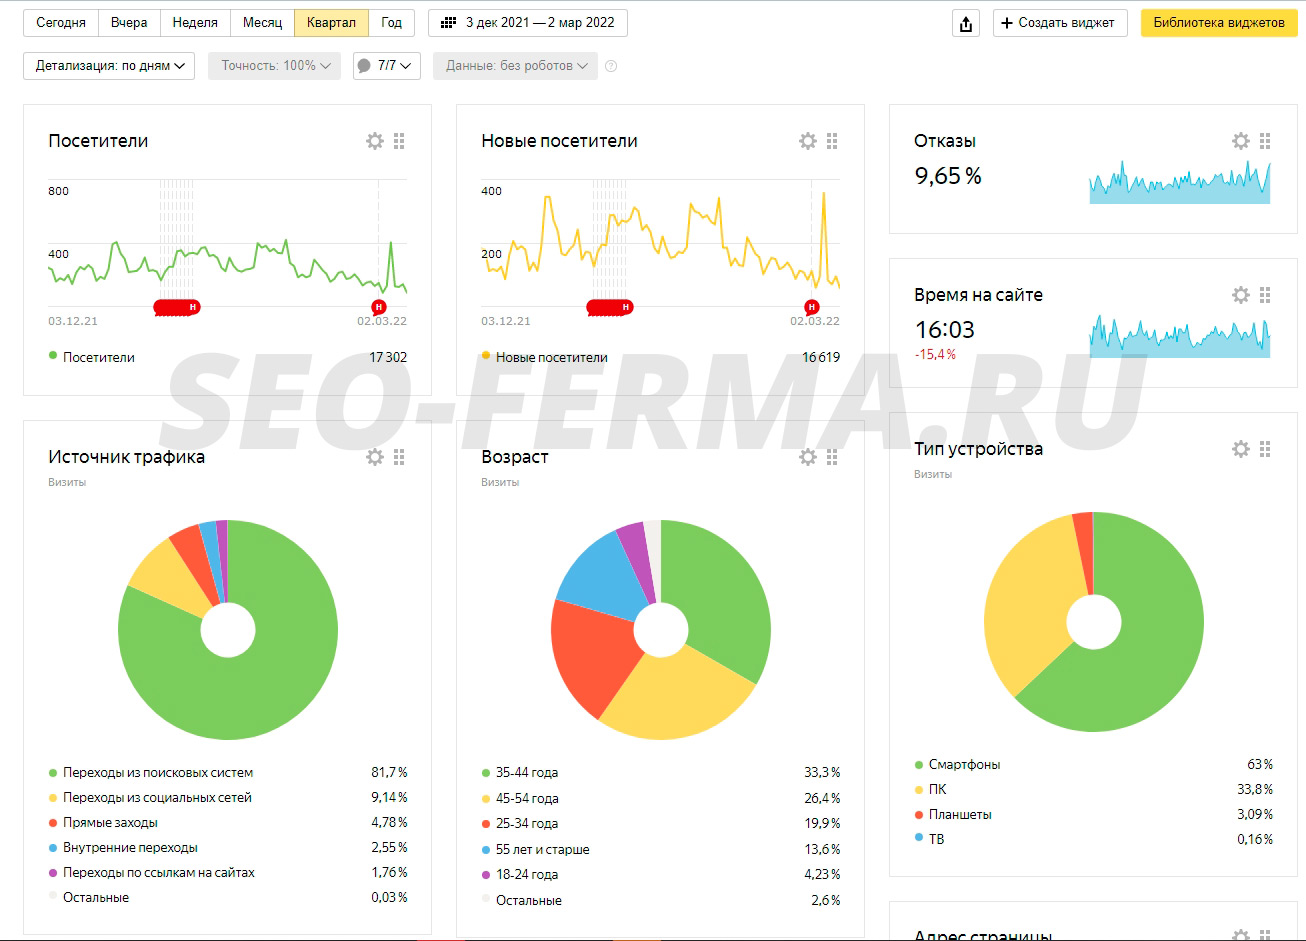The width and height of the screenshot is (1306, 941).
Task: Click red note marker near 02.03.22 on Новые посетители chart
Action: coord(811,307)
